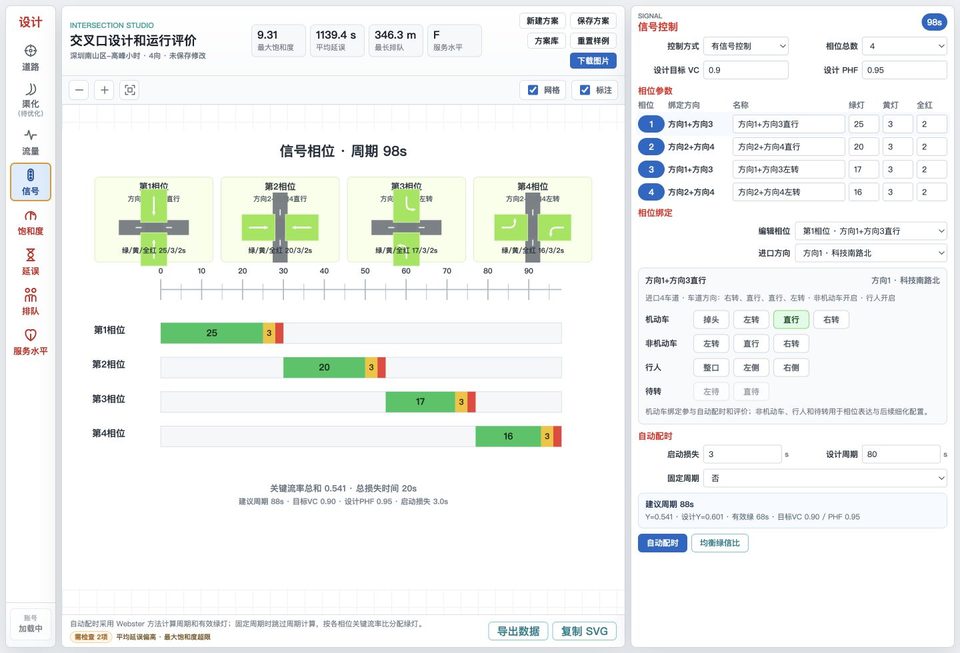Open the 渠化 channelization section

[30, 99]
